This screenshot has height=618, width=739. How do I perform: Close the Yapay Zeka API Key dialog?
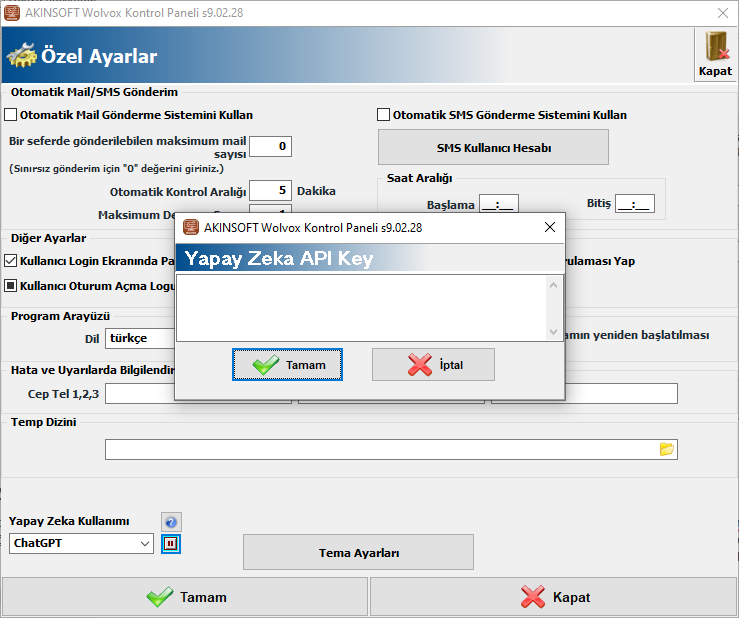coord(550,227)
